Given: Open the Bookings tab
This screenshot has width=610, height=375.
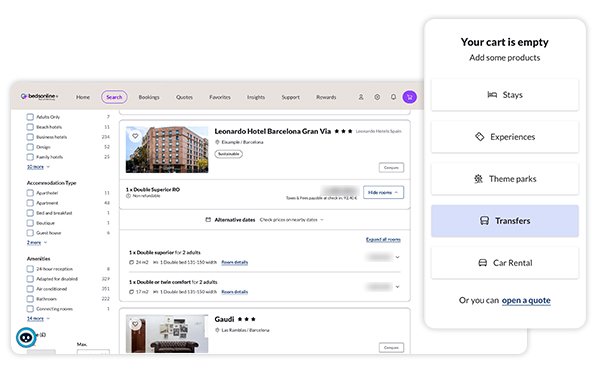Looking at the screenshot, I should 149,97.
